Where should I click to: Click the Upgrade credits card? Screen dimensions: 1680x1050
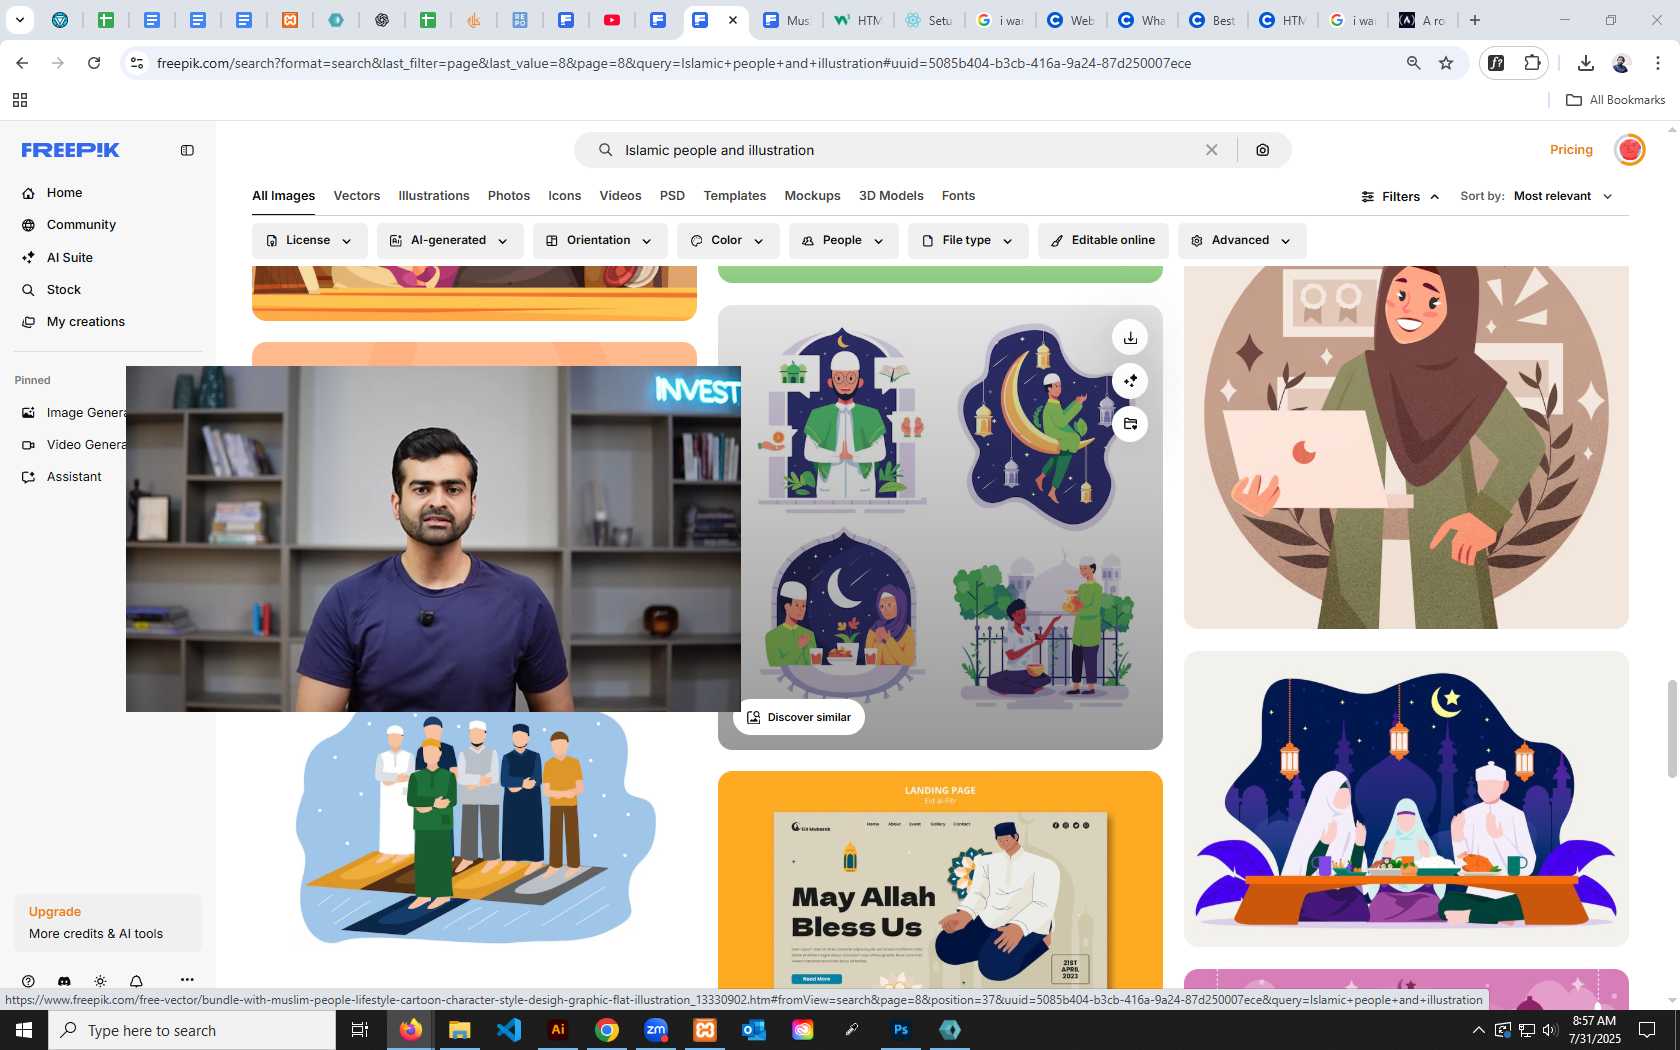pyautogui.click(x=108, y=922)
